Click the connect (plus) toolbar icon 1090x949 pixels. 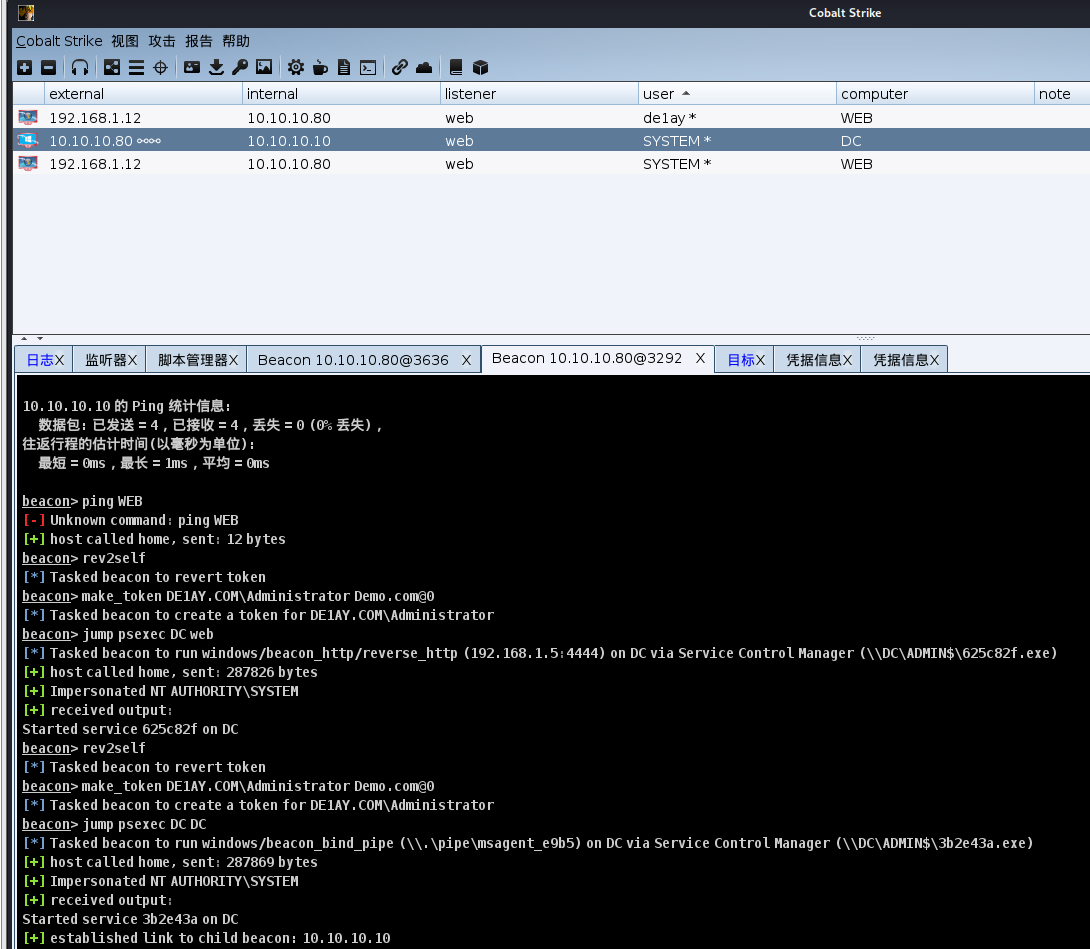[x=24, y=67]
